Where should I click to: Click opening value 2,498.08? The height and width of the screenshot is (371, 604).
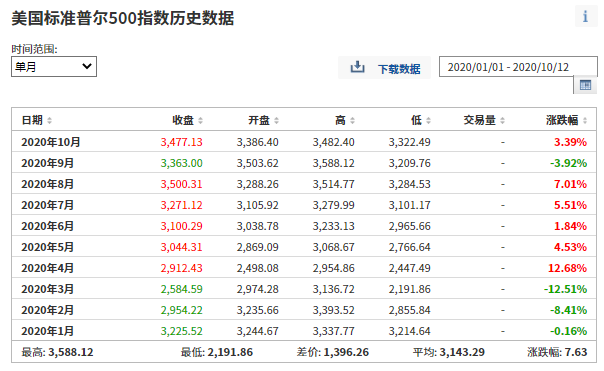257,268
